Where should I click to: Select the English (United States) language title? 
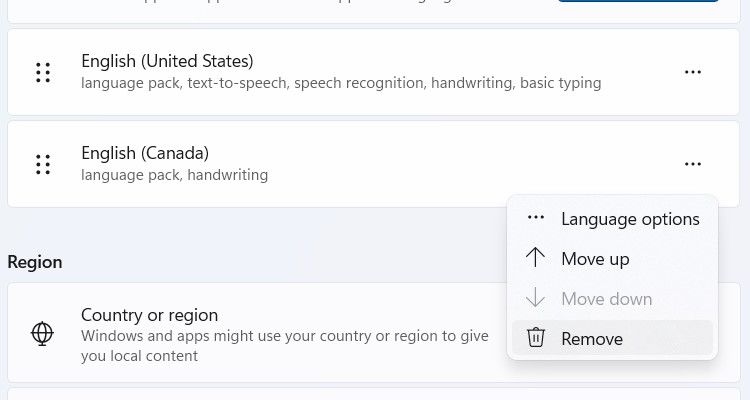tap(167, 62)
